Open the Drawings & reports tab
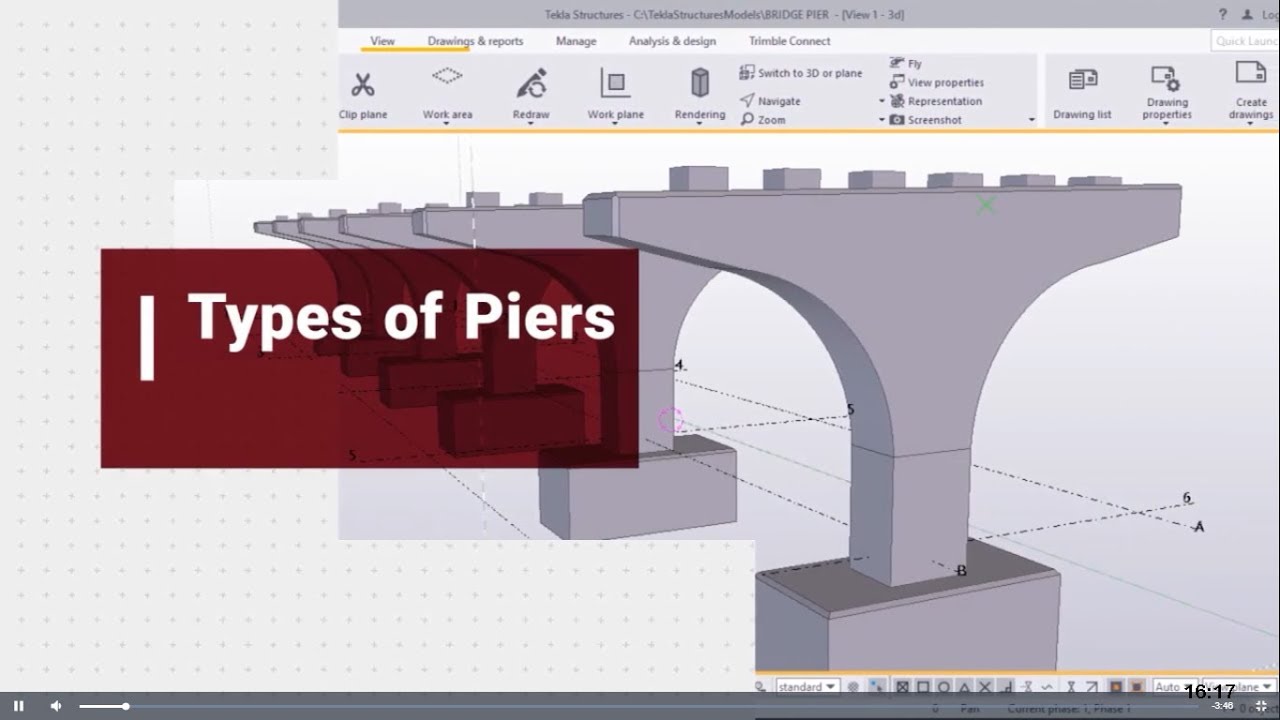Image resolution: width=1280 pixels, height=720 pixels. coord(475,41)
